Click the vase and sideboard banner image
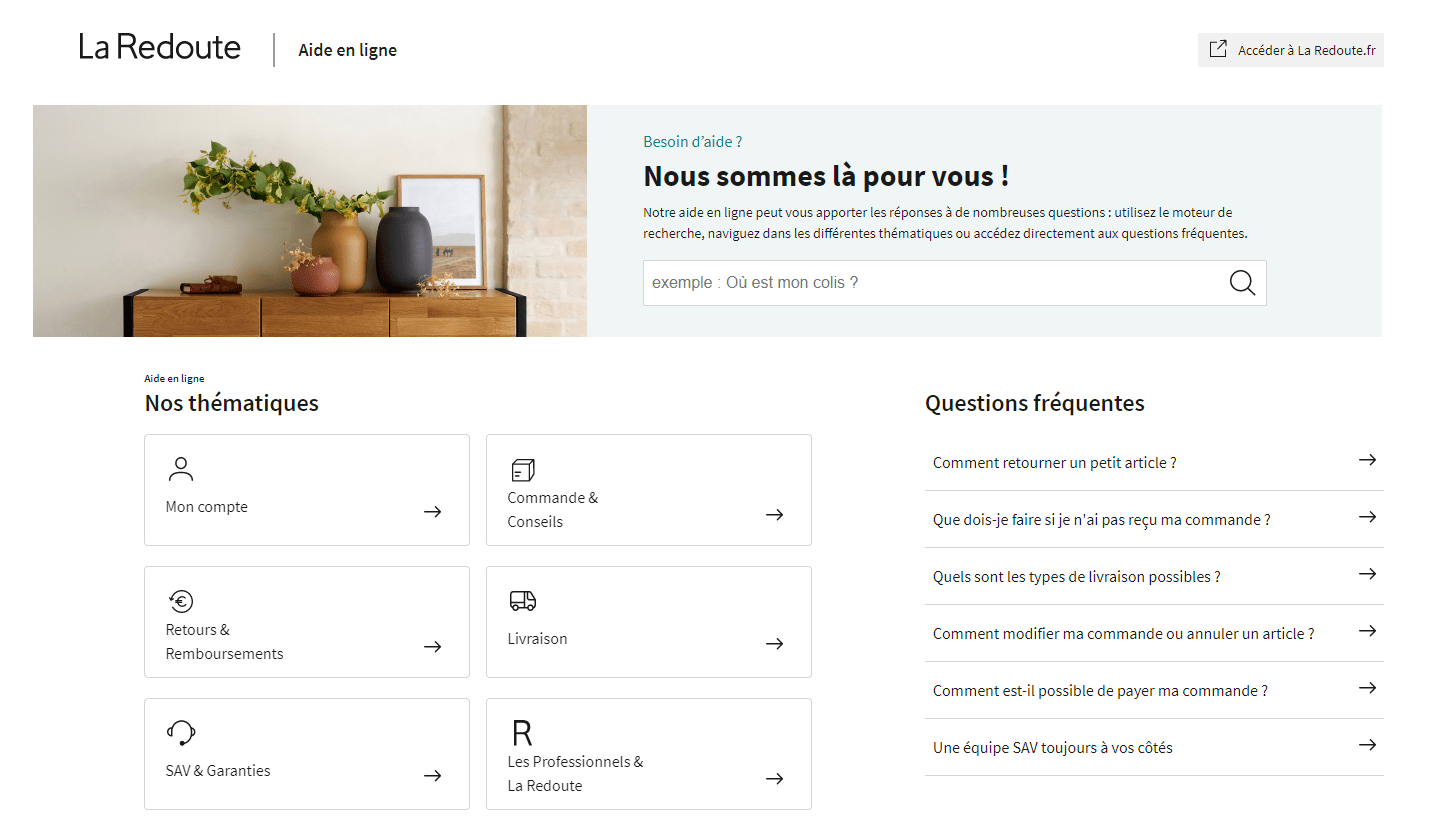 (310, 221)
